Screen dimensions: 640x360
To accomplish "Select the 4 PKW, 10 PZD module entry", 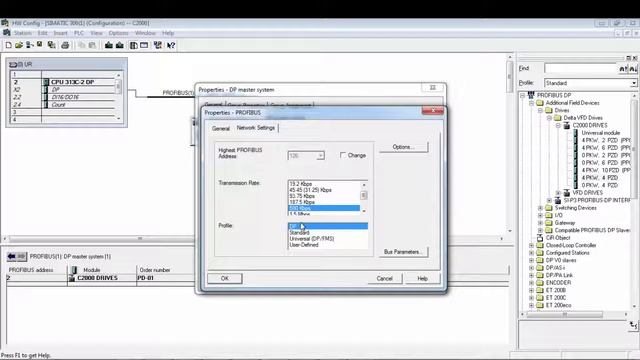I will click(x=606, y=170).
